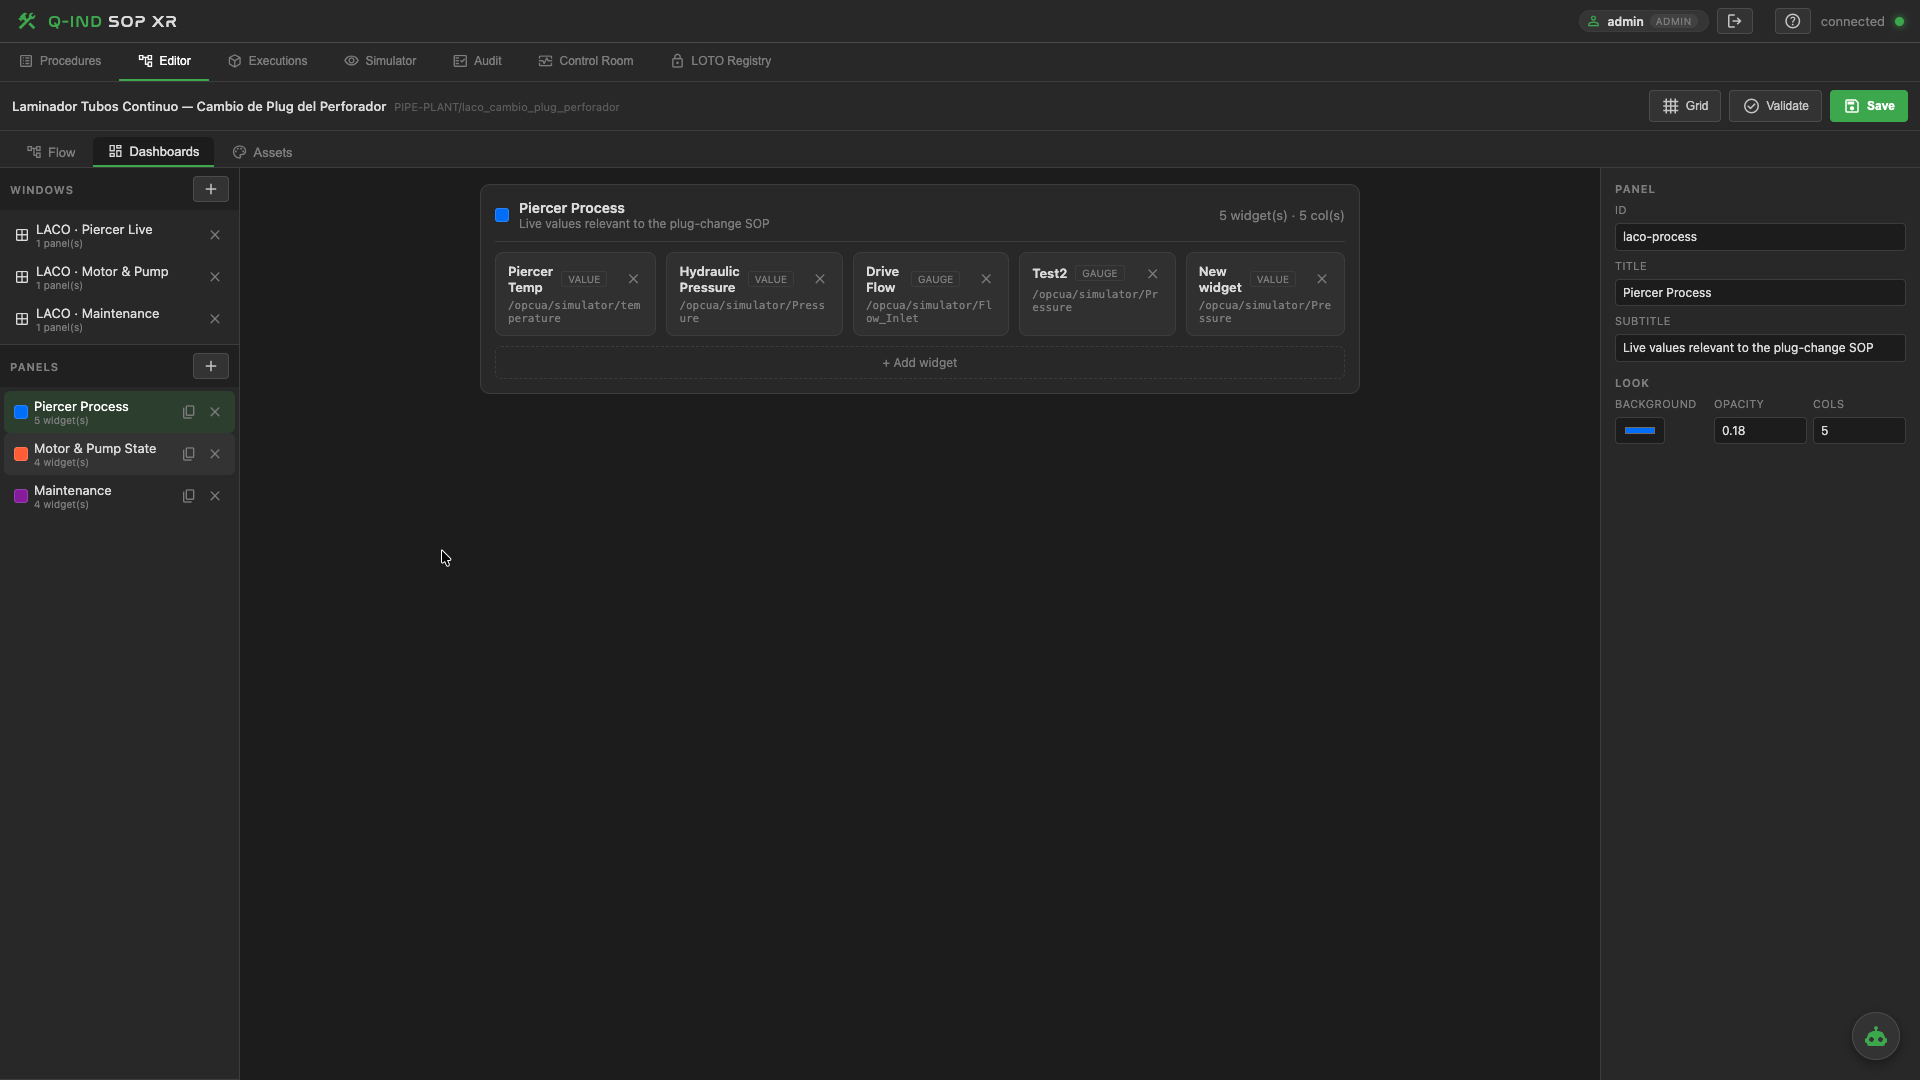This screenshot has width=1920, height=1080.
Task: Remove the Piercer Temp widget
Action: point(633,279)
